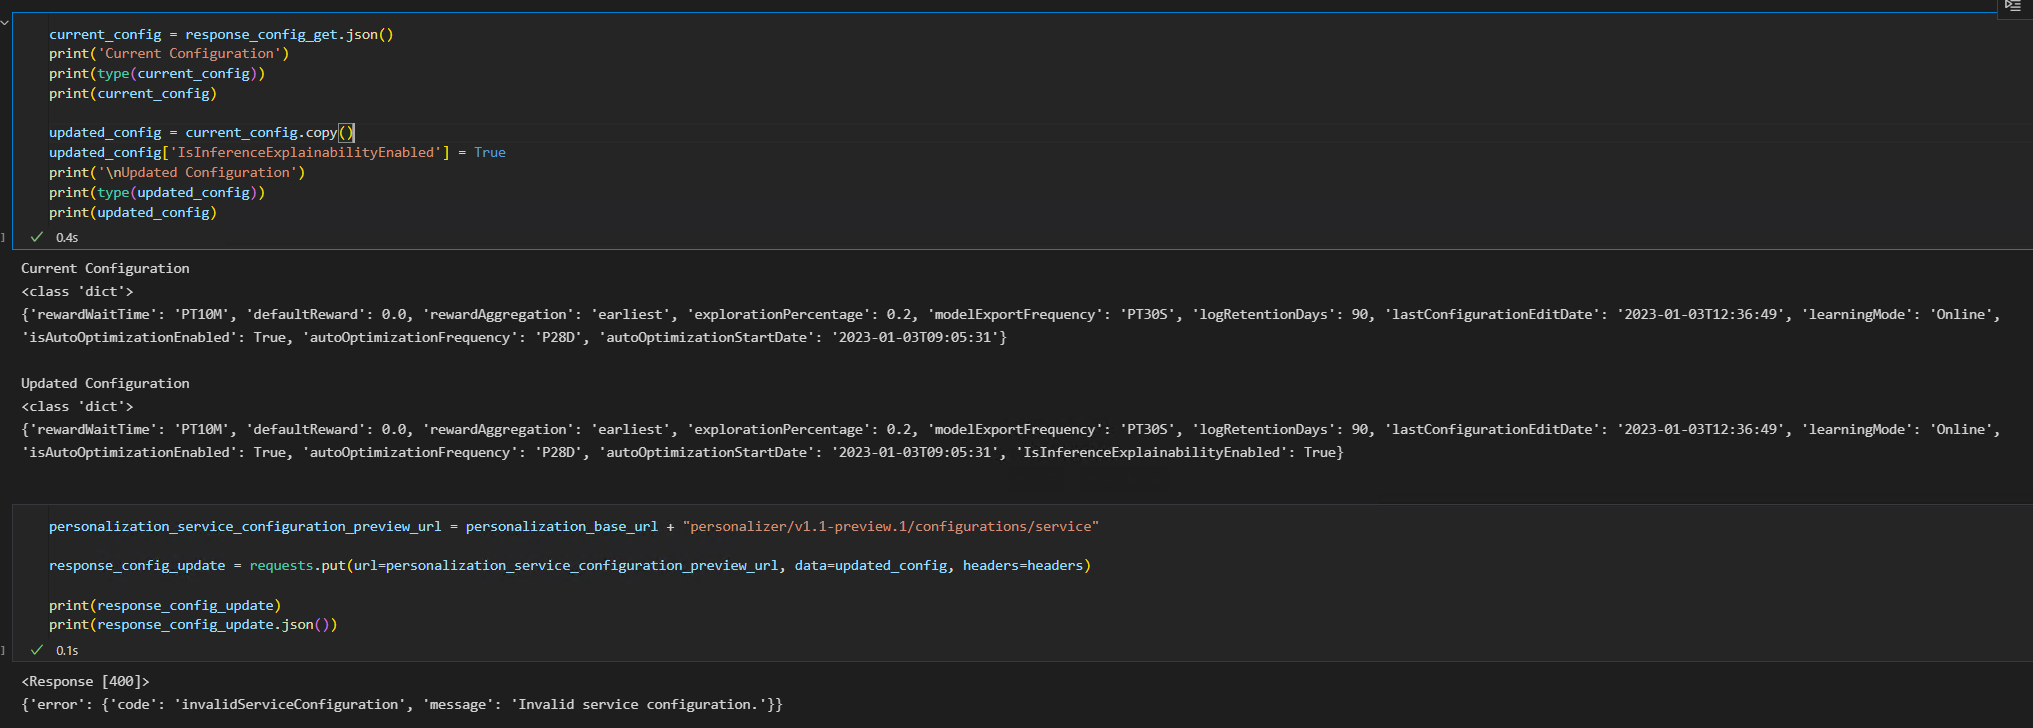The height and width of the screenshot is (728, 2033).
Task: Click the 0.1s execution time label
Action: point(67,651)
